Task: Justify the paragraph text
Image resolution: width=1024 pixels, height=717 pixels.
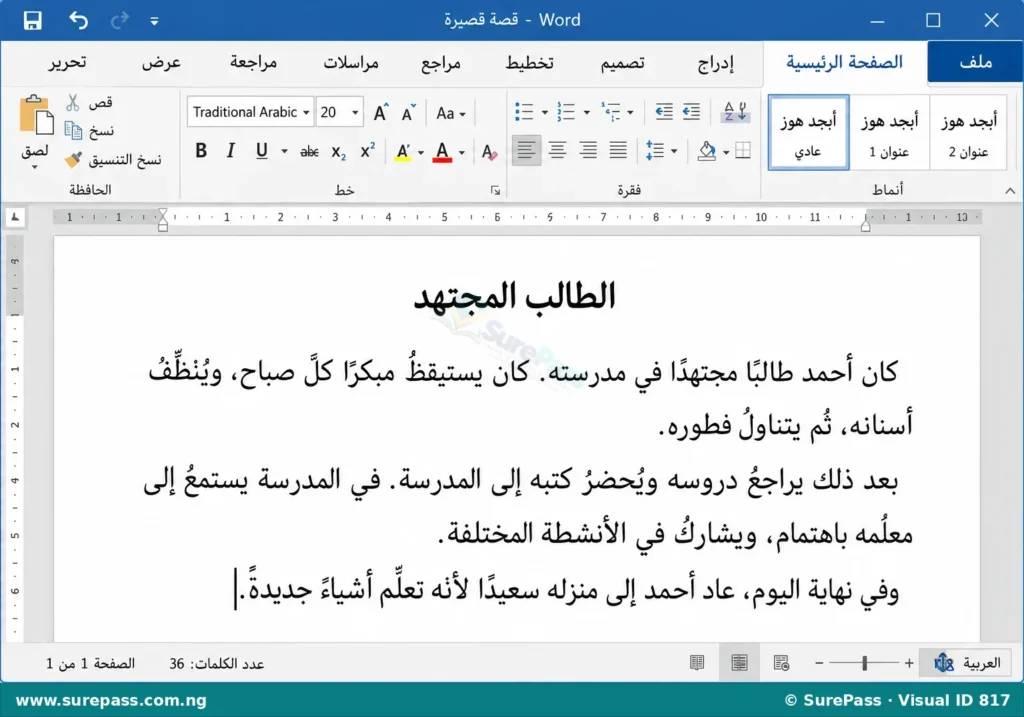Action: (x=618, y=151)
